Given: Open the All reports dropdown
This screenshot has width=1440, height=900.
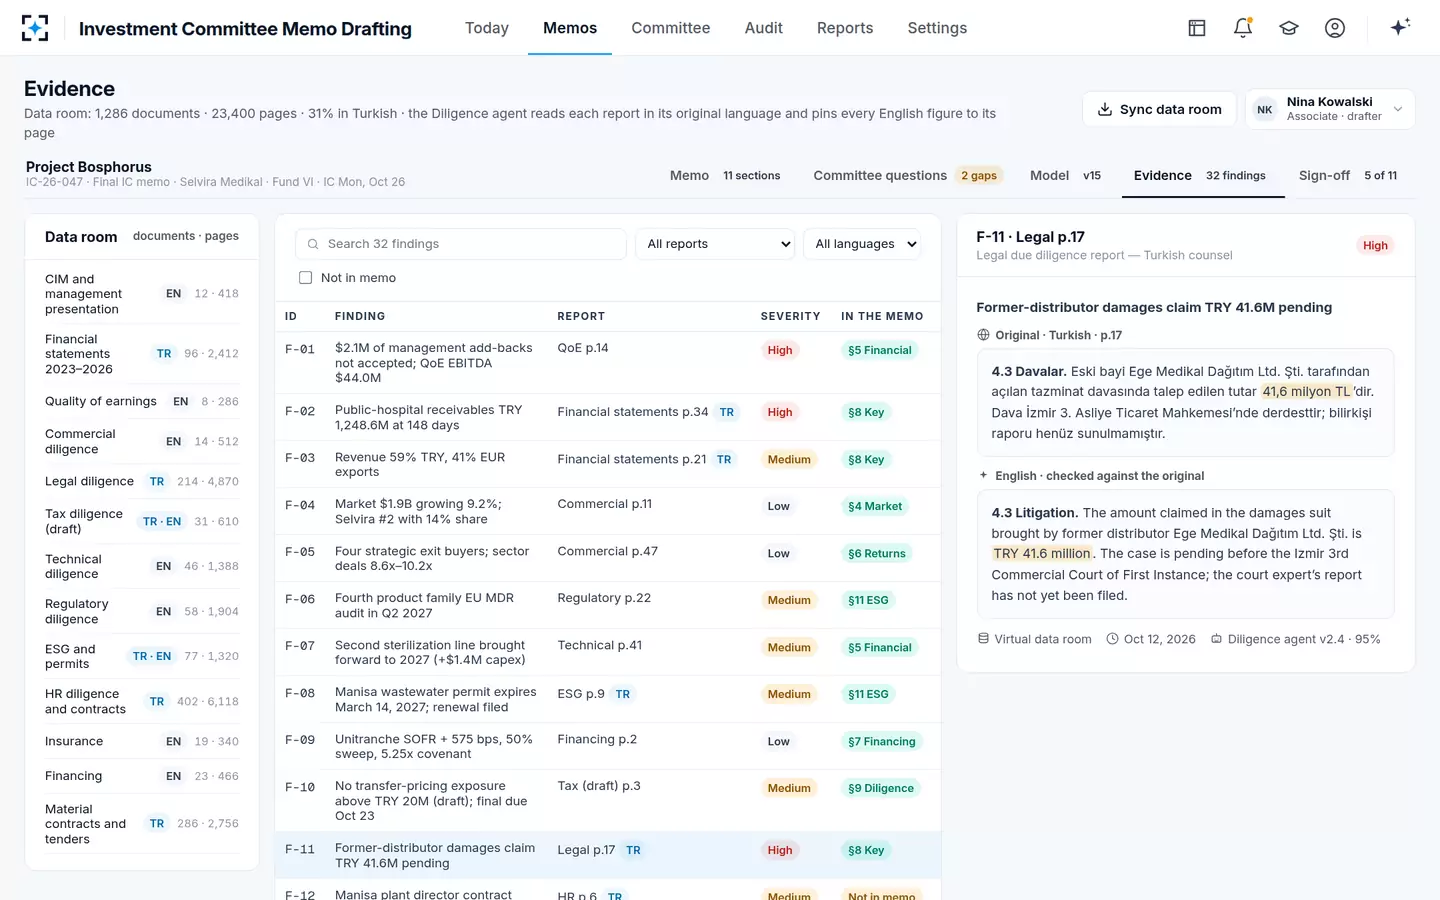Looking at the screenshot, I should click(716, 244).
